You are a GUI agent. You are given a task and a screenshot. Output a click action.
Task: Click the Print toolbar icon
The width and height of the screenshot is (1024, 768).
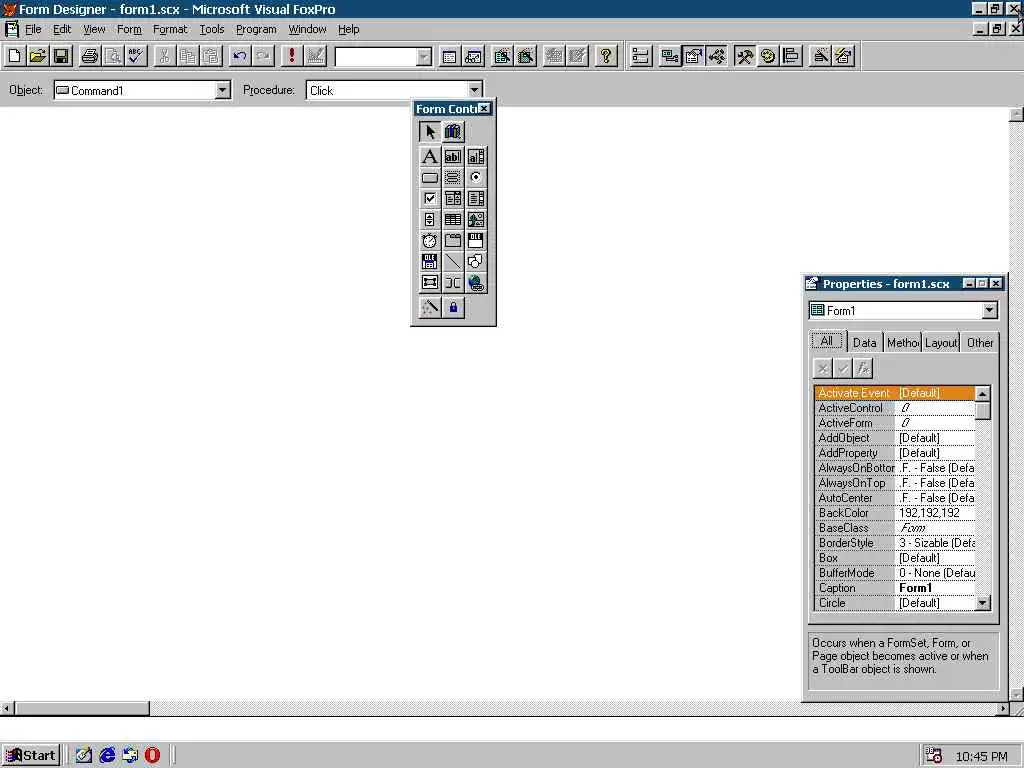coord(89,56)
